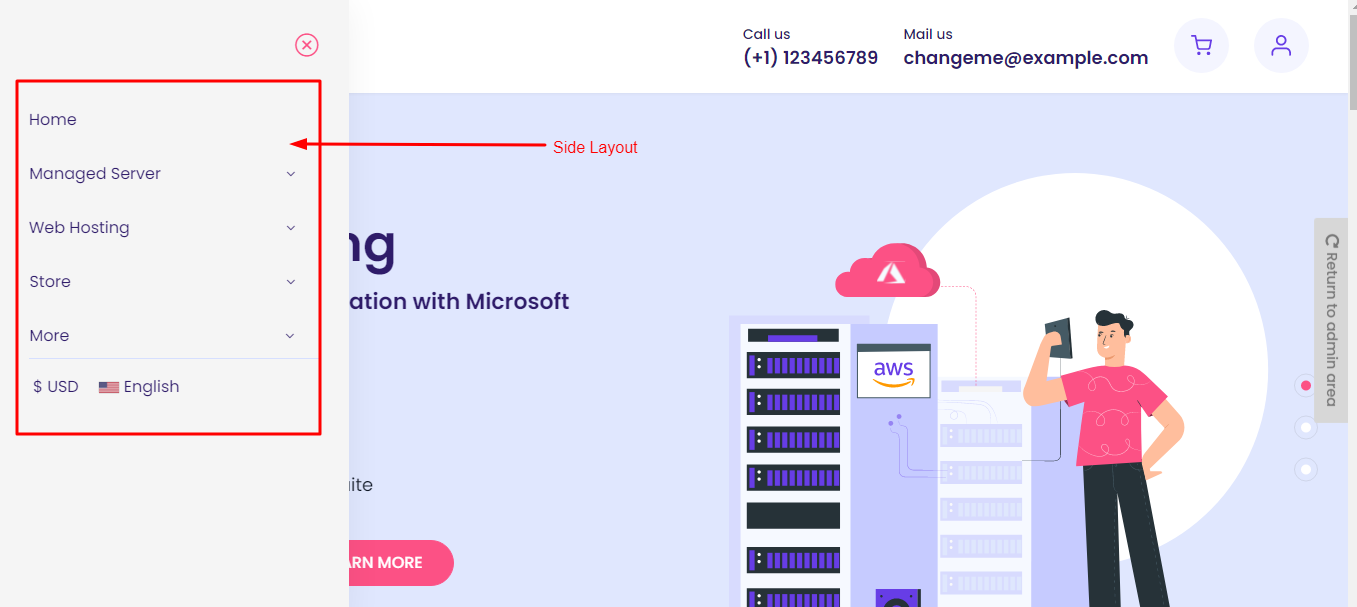Click the AWS logo on the server illustration
This screenshot has height=607, width=1357.
coord(893,373)
